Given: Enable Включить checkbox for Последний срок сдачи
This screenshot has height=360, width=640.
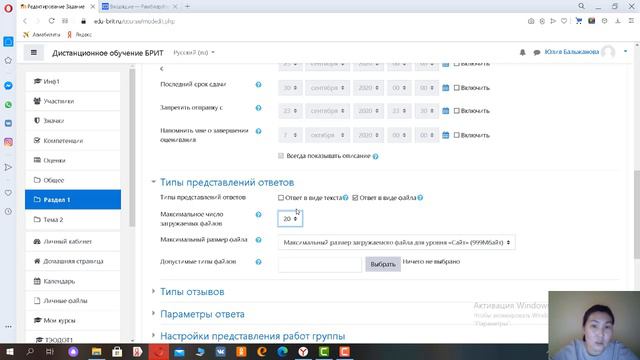Looking at the screenshot, I should point(457,88).
